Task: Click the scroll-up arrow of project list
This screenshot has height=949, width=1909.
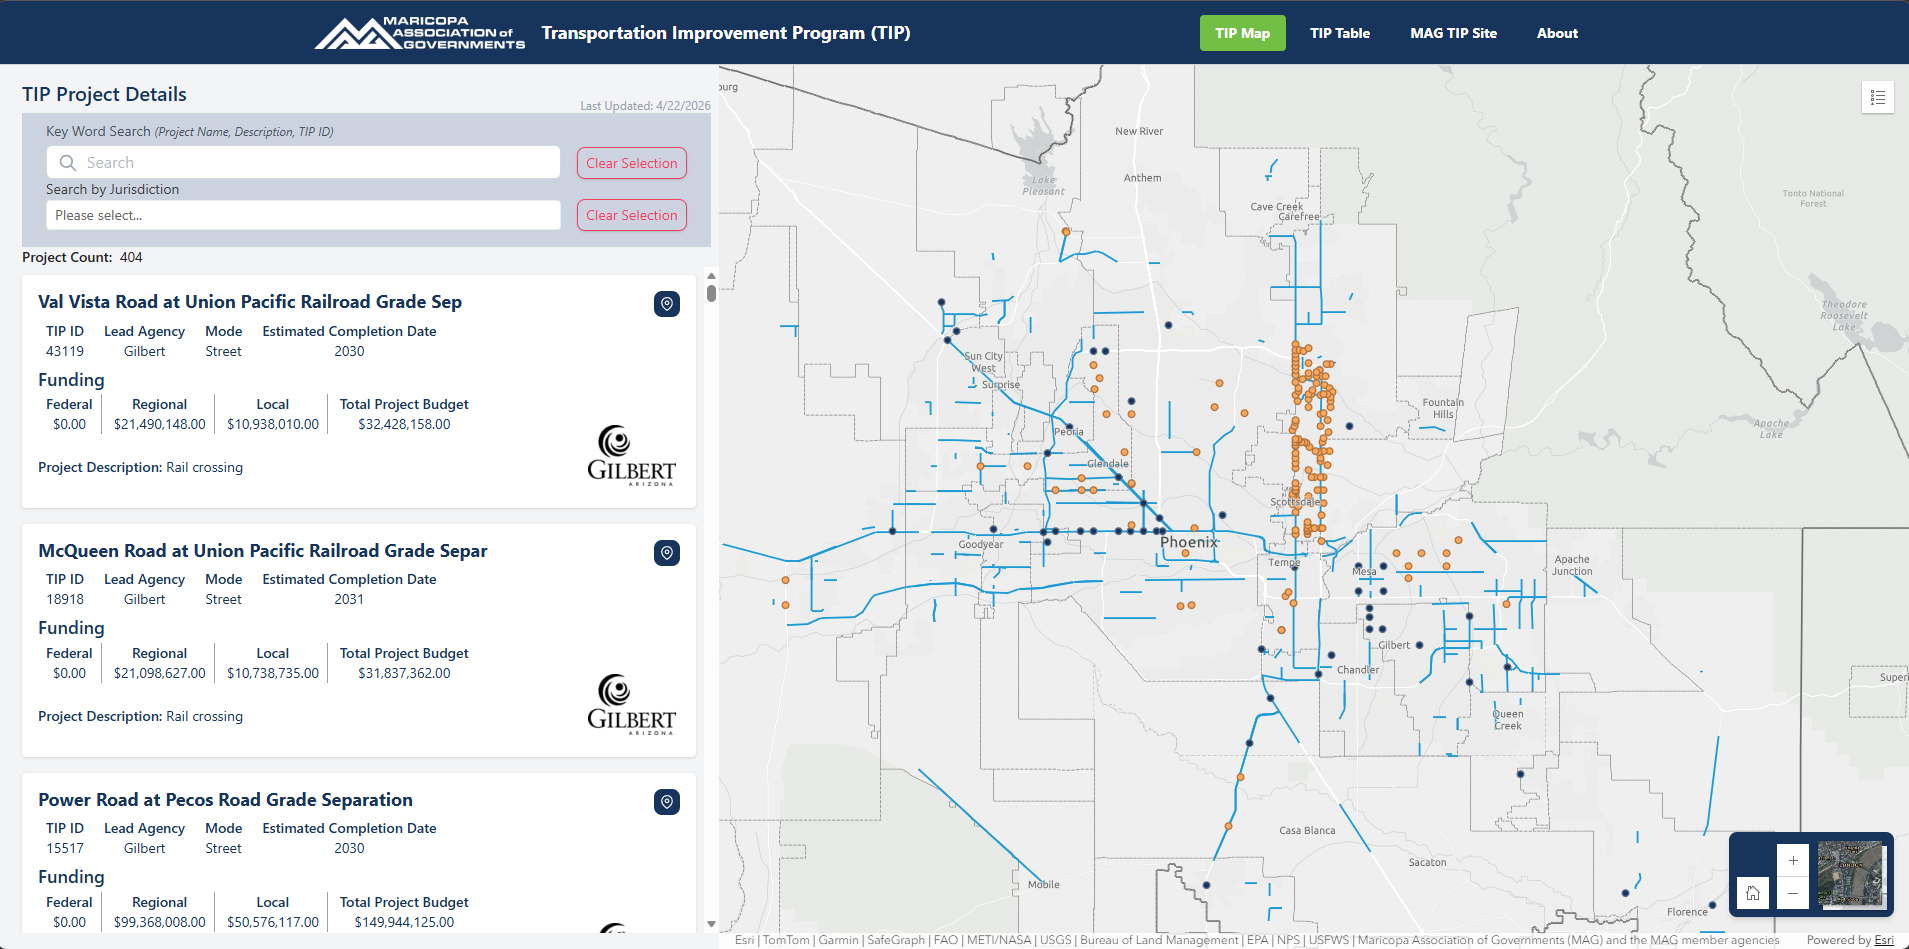Action: point(711,276)
